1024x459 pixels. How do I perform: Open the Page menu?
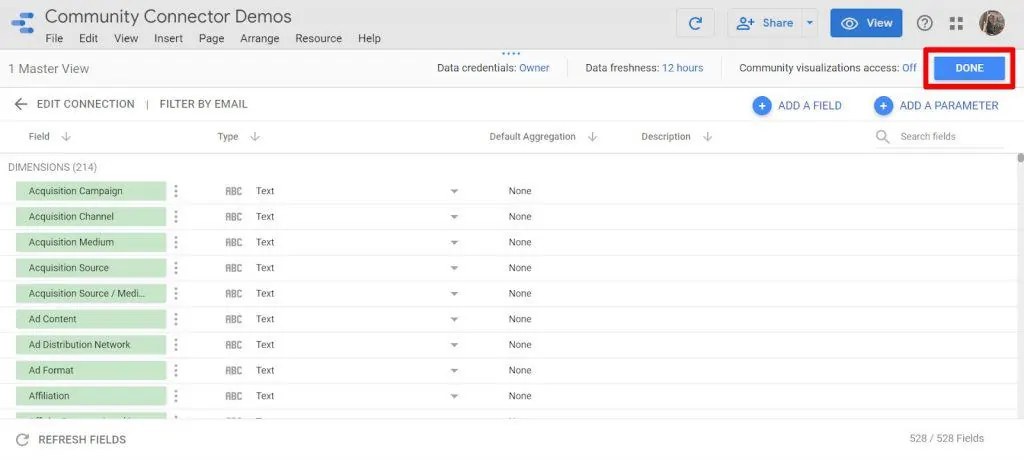pyautogui.click(x=212, y=39)
